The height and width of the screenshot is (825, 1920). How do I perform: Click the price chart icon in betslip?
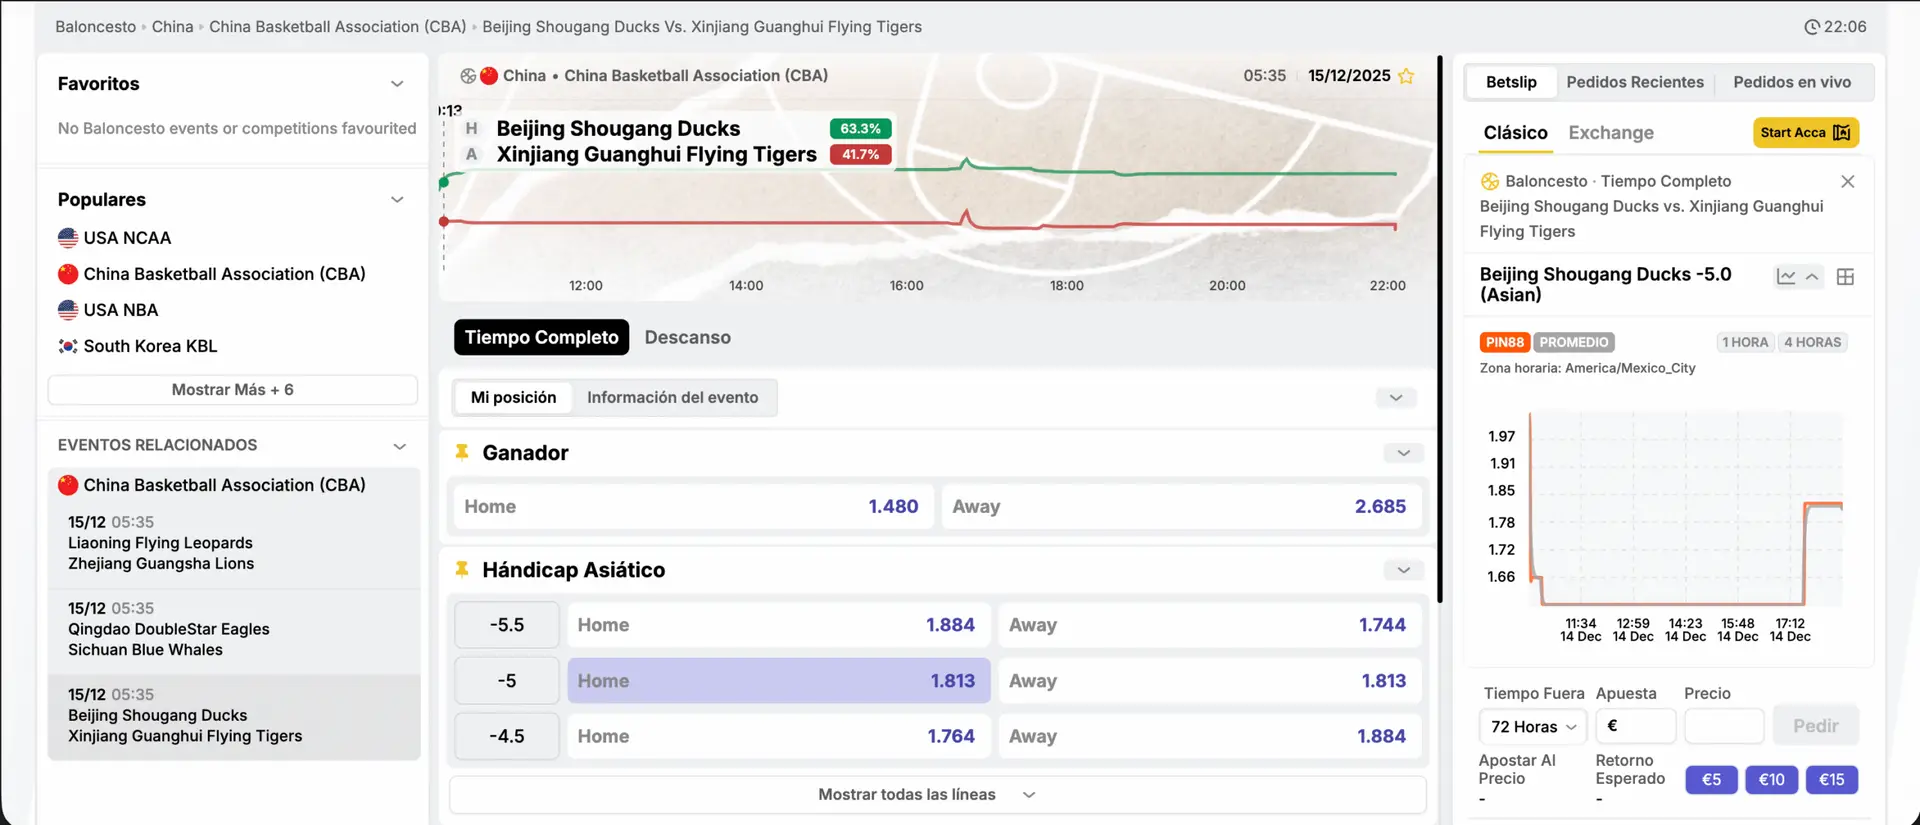coord(1786,277)
